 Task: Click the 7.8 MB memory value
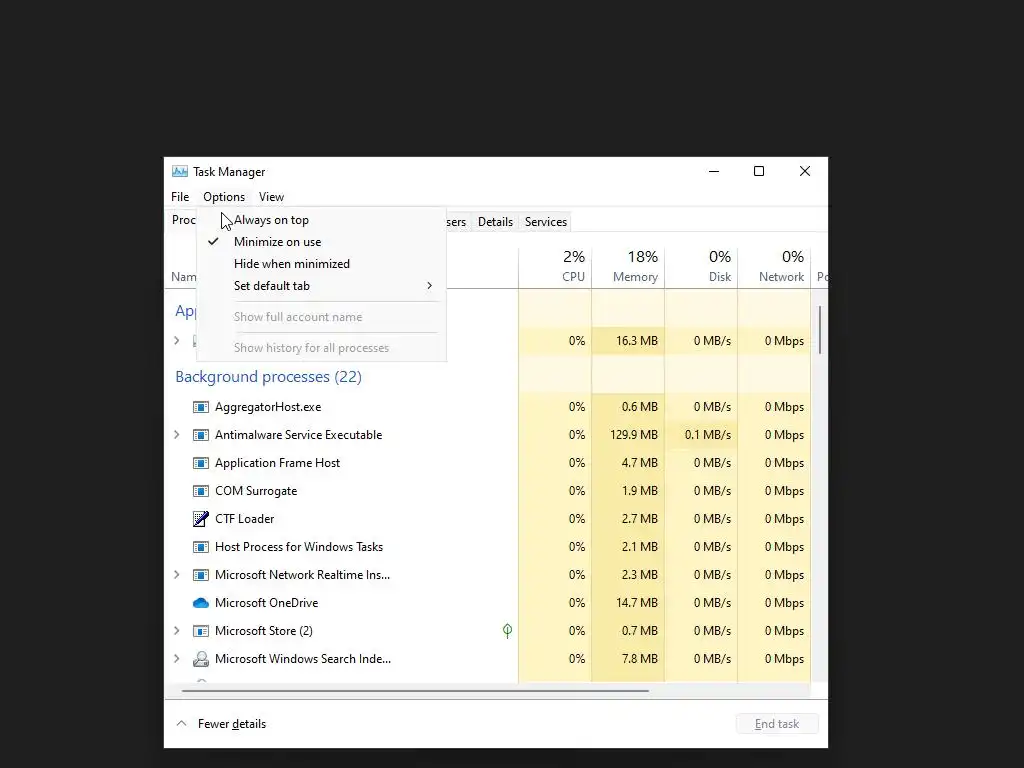point(639,659)
